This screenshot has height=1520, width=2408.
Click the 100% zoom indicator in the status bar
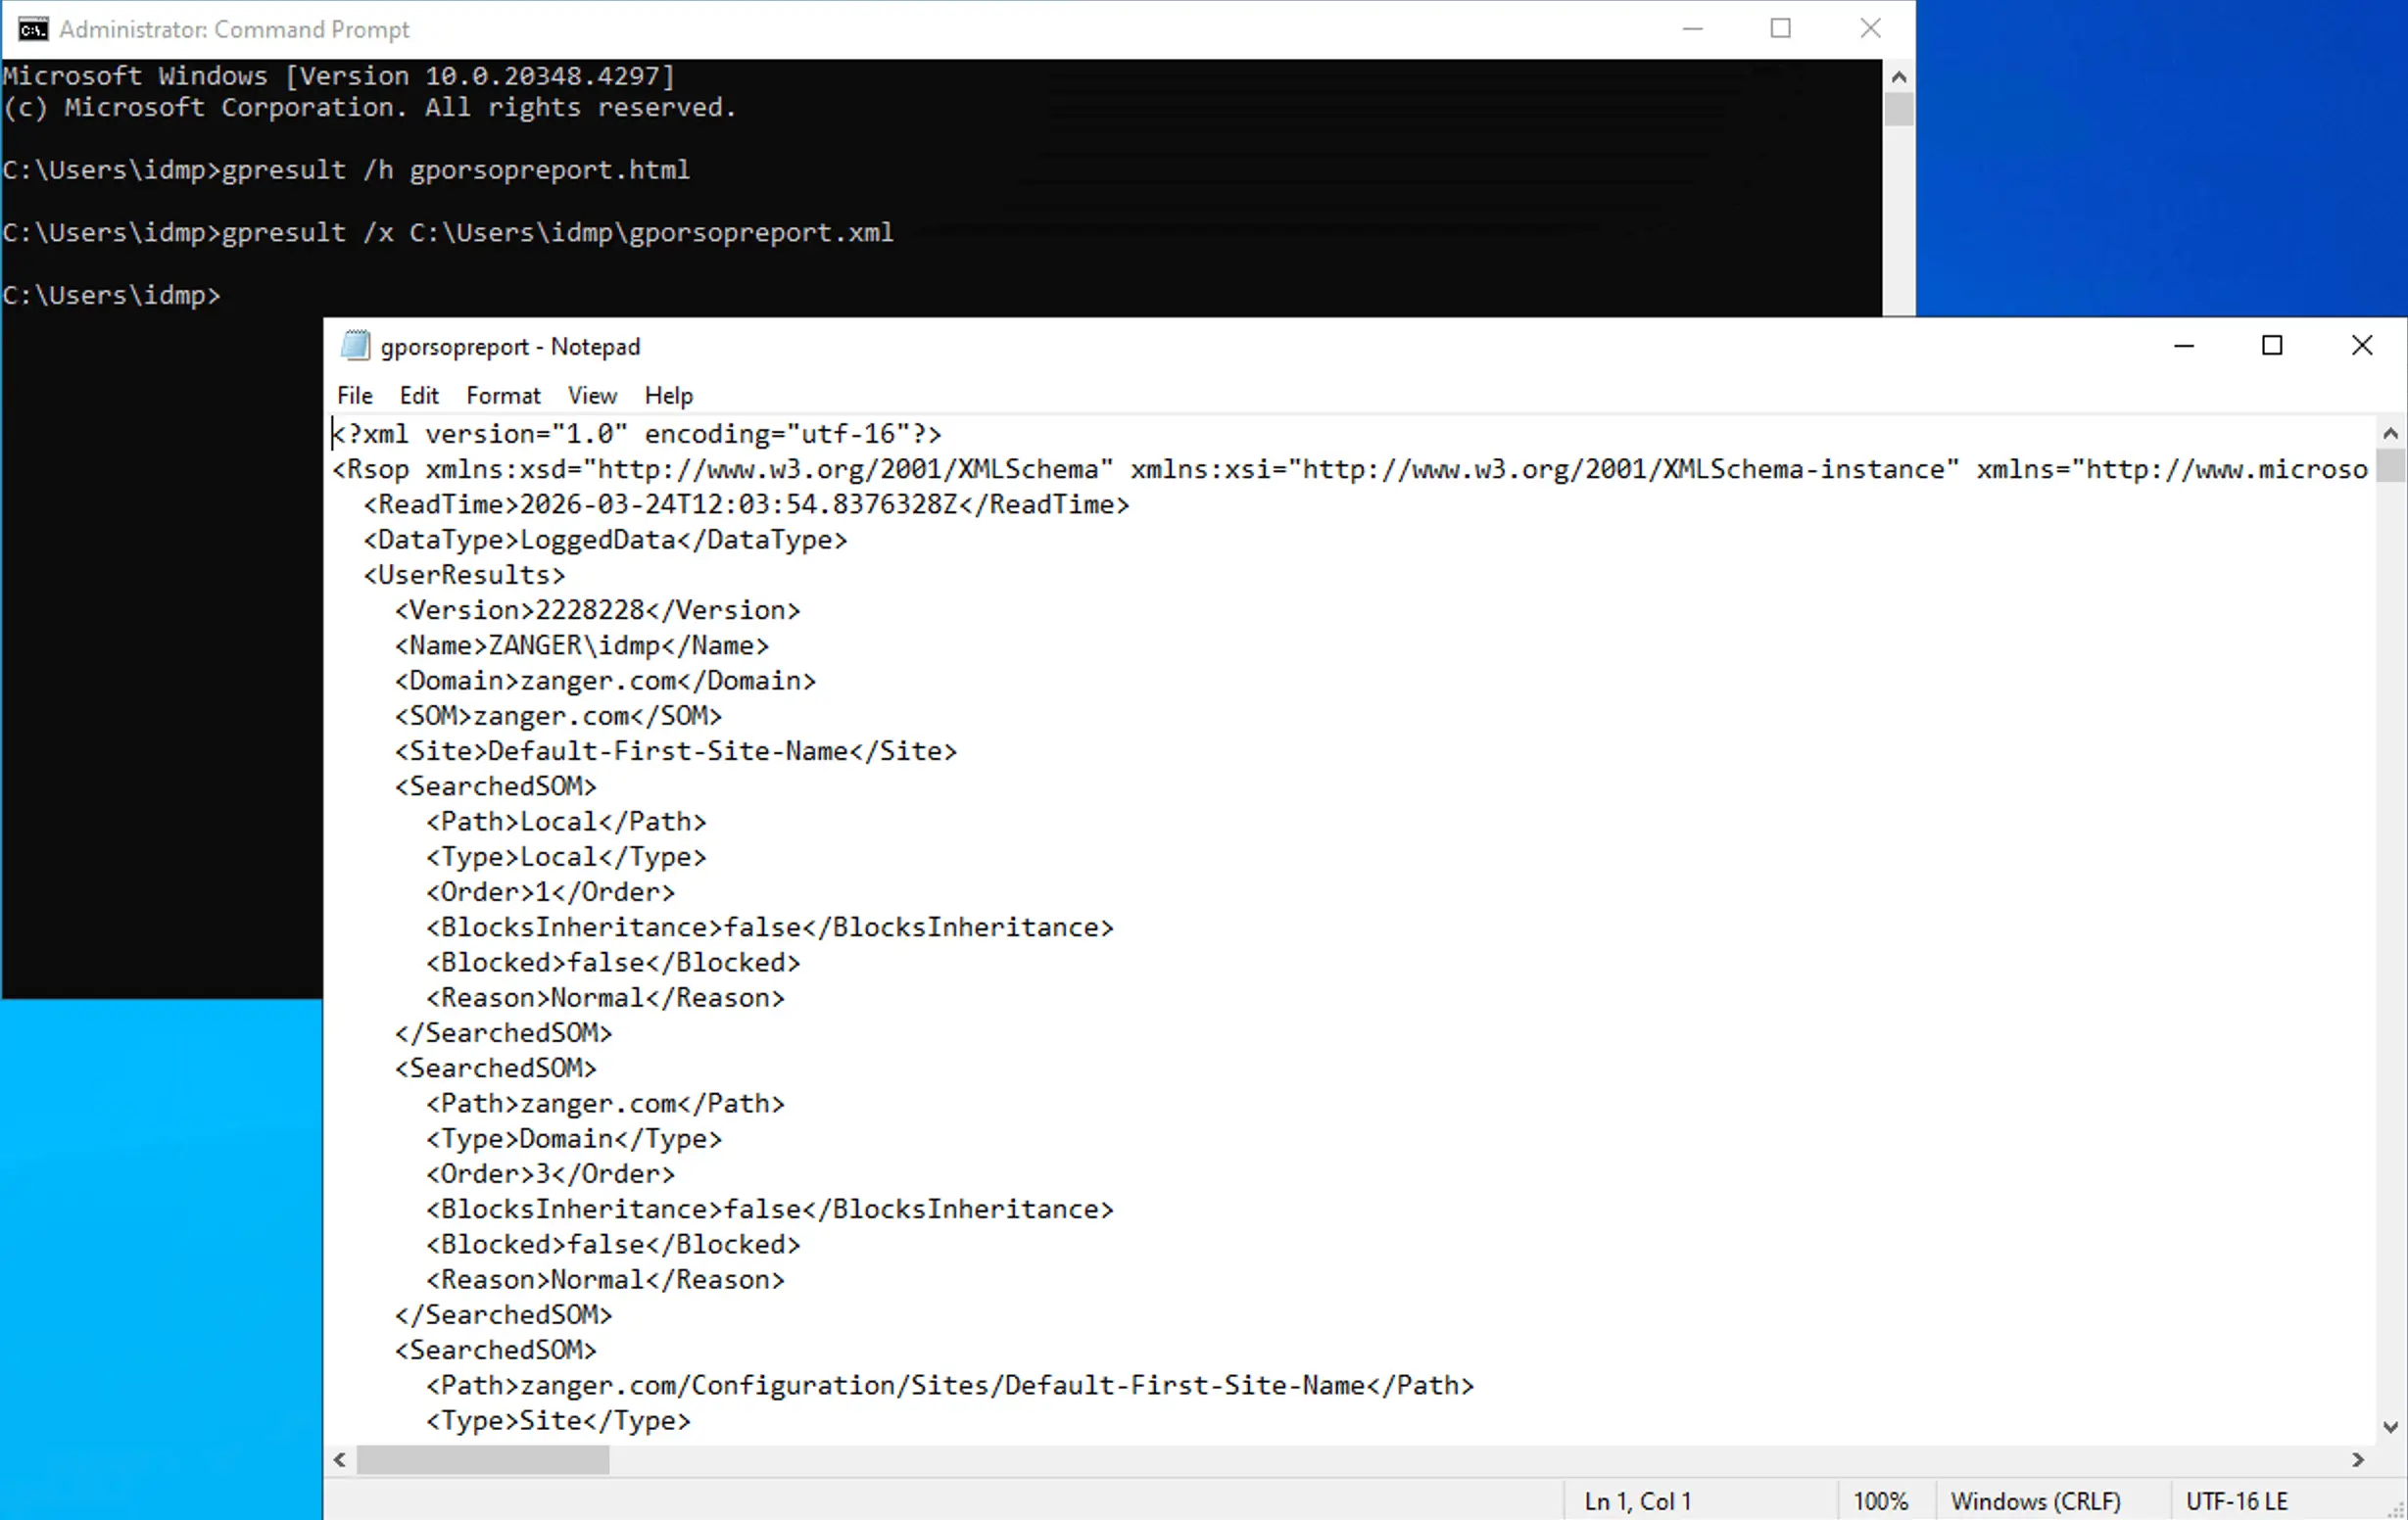pos(1880,1500)
